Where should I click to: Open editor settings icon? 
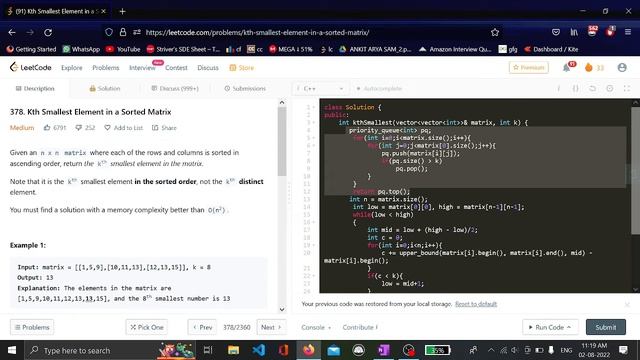pos(610,89)
